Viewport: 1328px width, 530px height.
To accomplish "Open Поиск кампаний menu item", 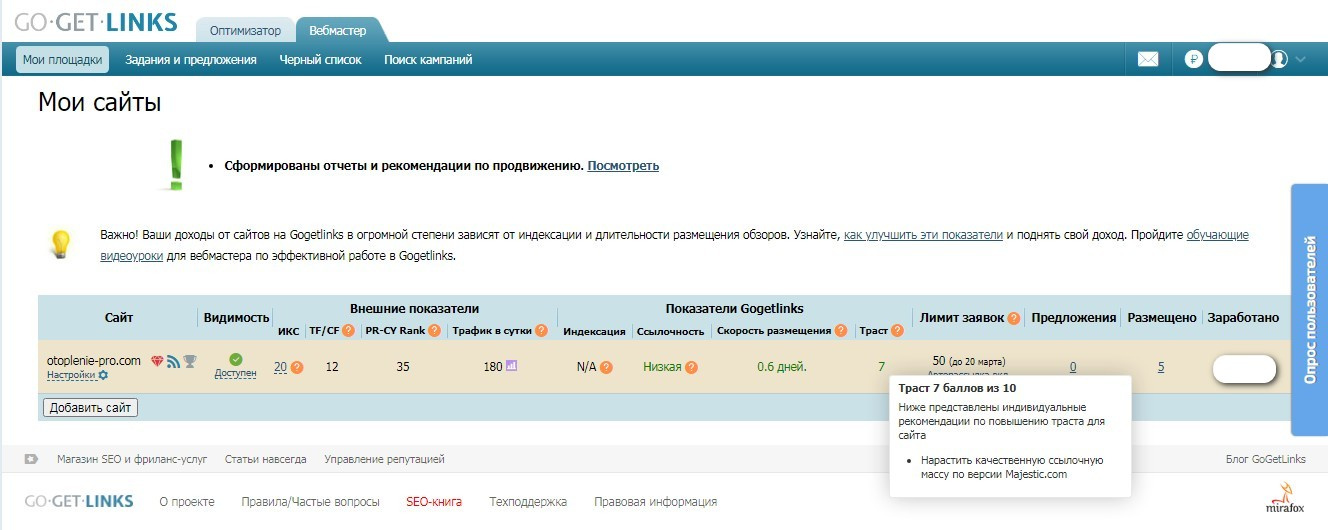I will click(428, 59).
